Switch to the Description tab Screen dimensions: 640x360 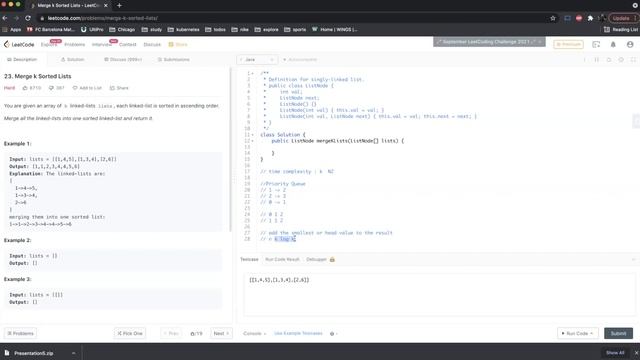point(22,60)
